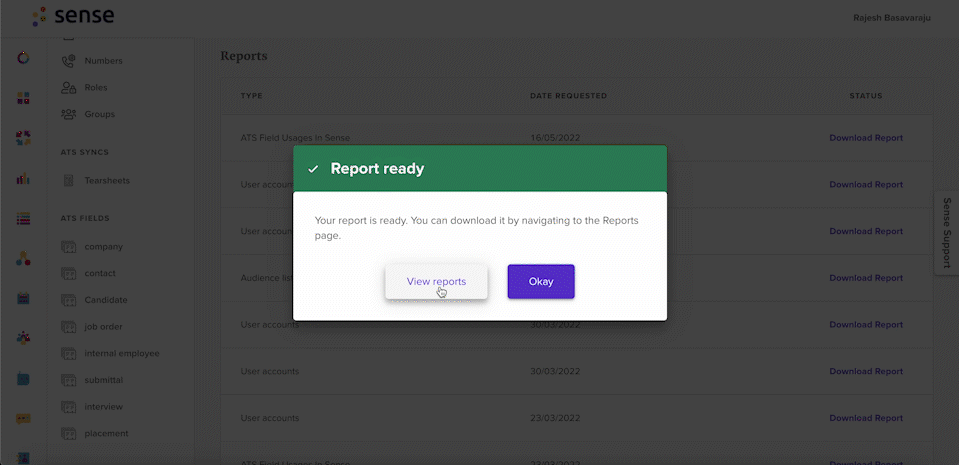Click the field icon beside internal employee
Screen dimensions: 959x465
point(68,354)
